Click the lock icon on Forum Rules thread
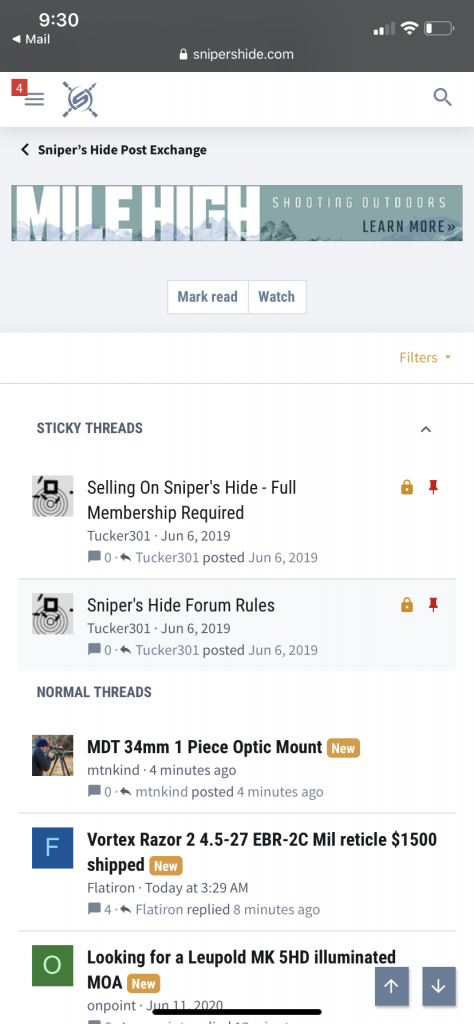The image size is (474, 1024). (407, 605)
